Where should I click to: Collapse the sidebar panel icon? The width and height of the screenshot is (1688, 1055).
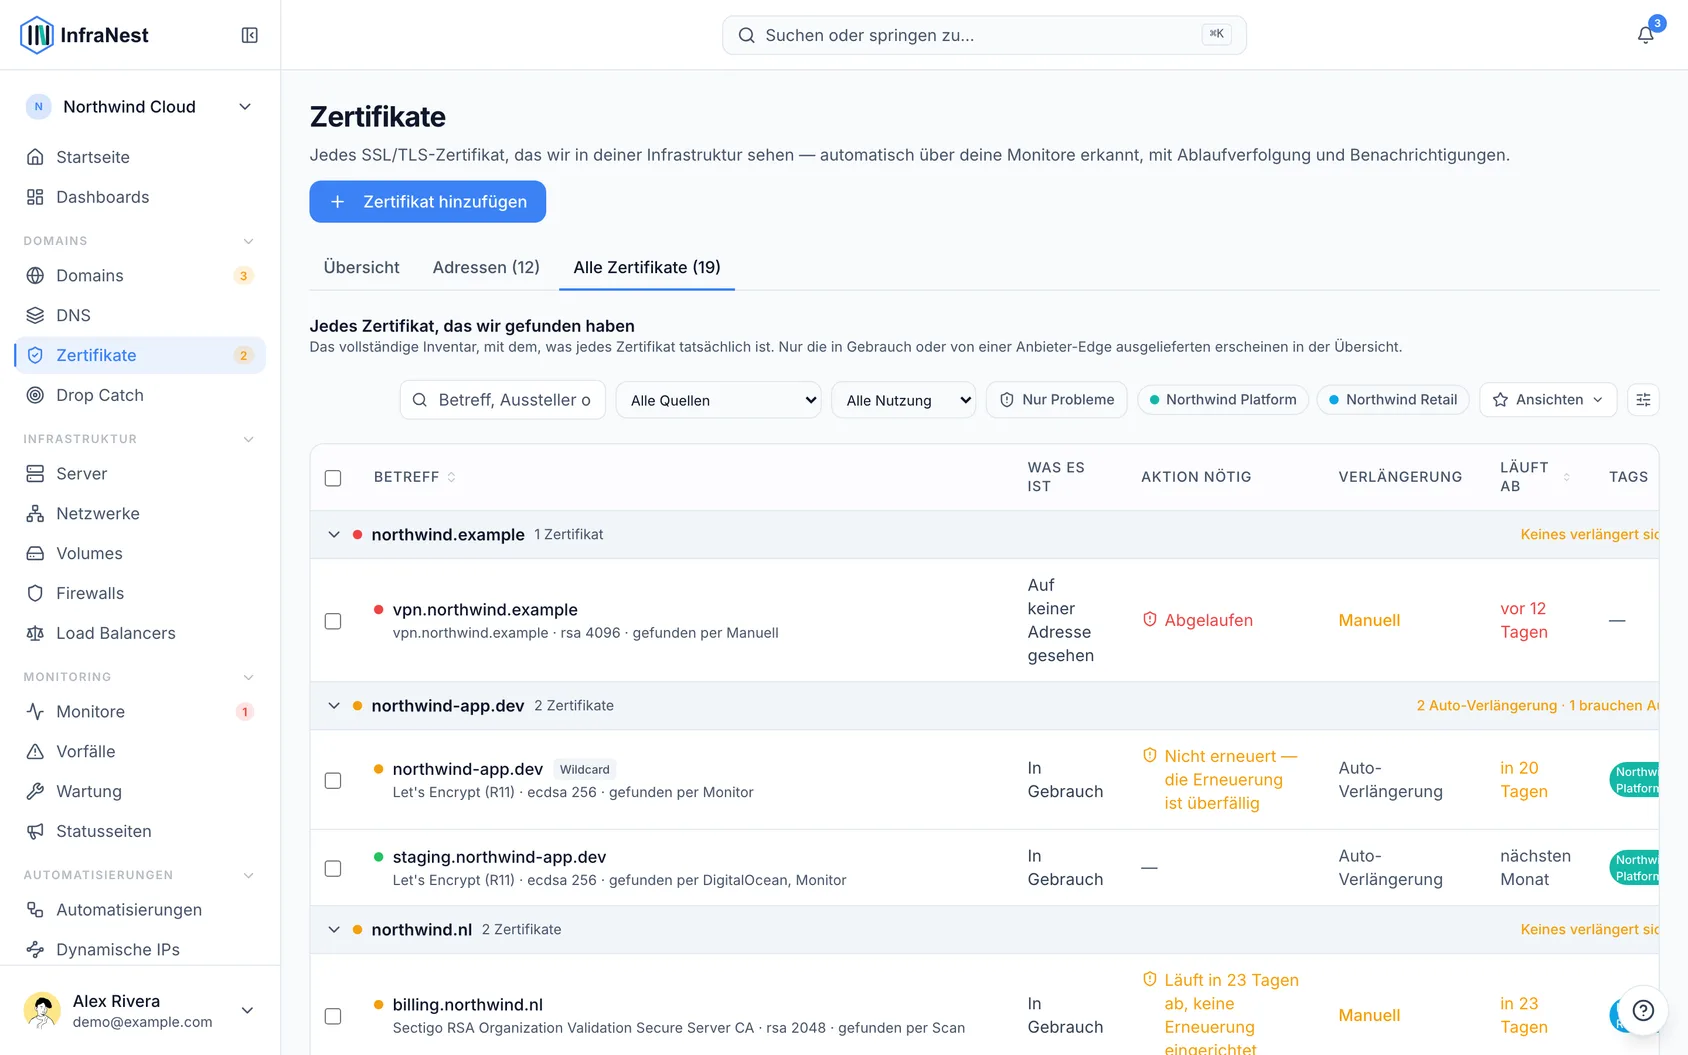250,35
